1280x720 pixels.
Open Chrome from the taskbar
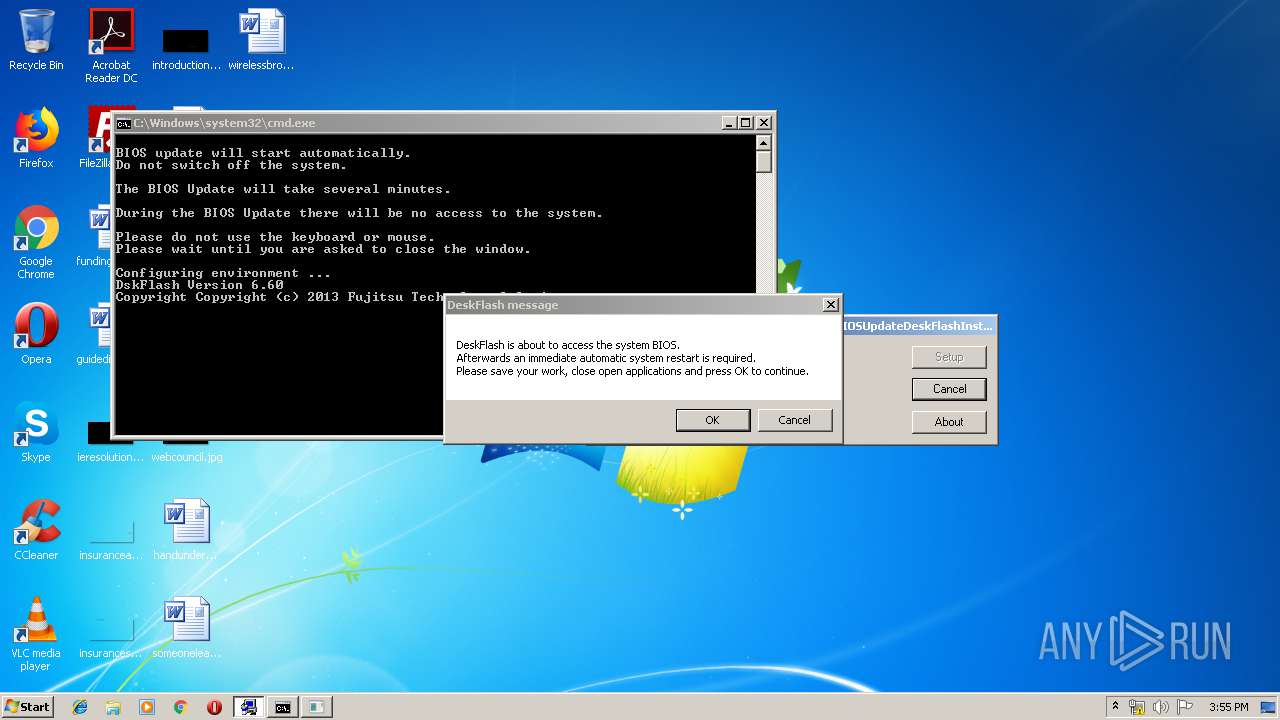click(x=180, y=707)
